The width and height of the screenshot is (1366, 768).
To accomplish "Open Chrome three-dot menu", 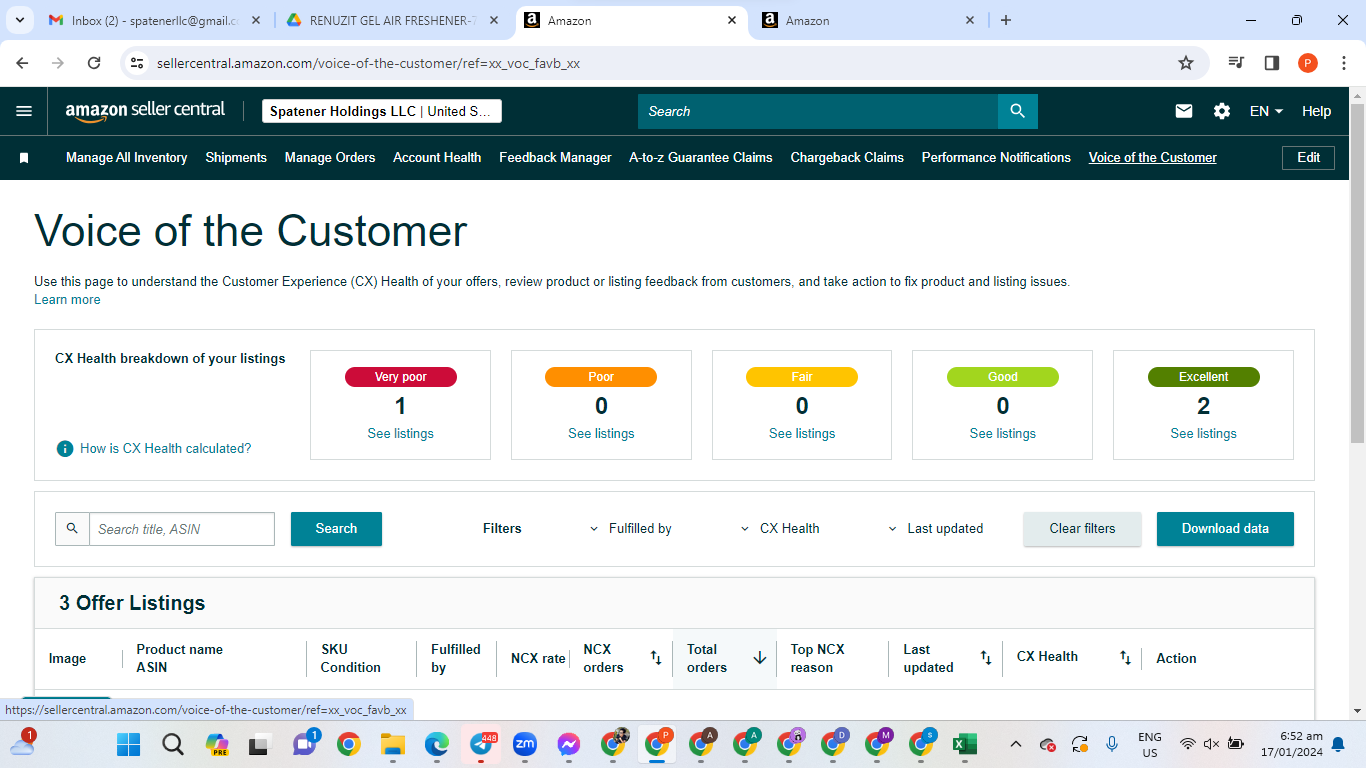I will (x=1344, y=63).
